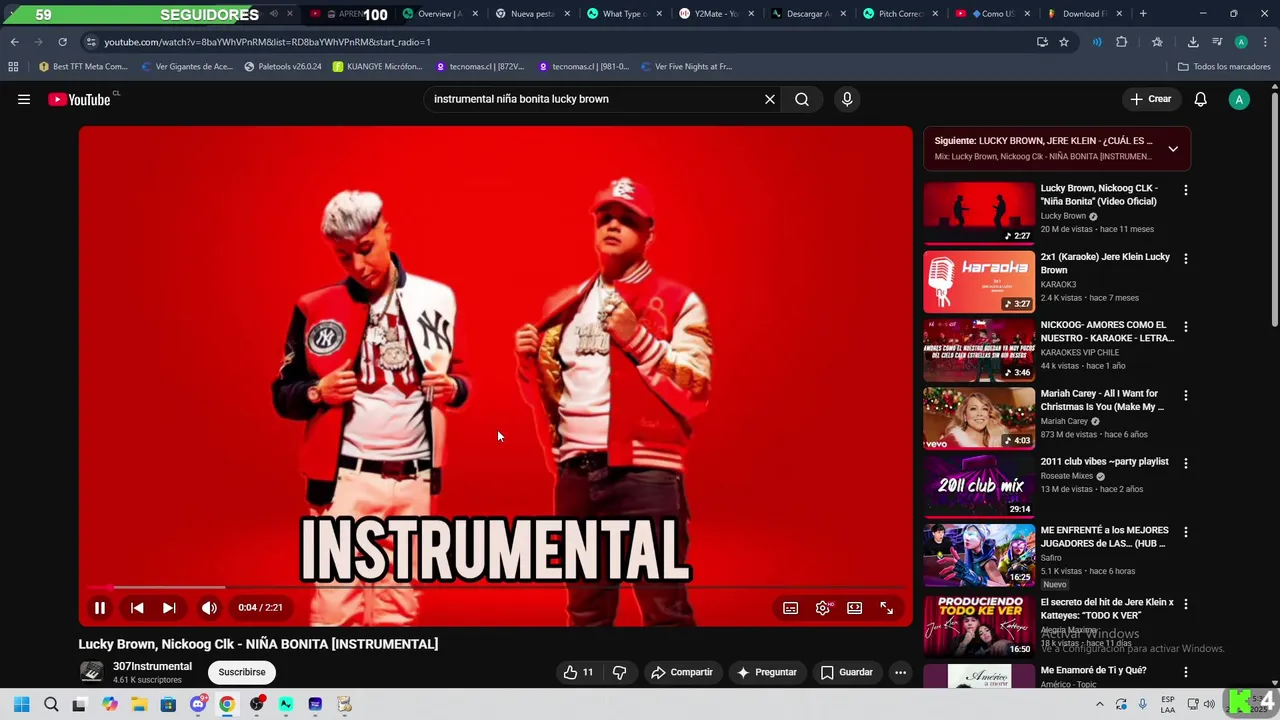1280x720 pixels.
Task: Open Todos los marcadores folder
Action: tap(1224, 67)
